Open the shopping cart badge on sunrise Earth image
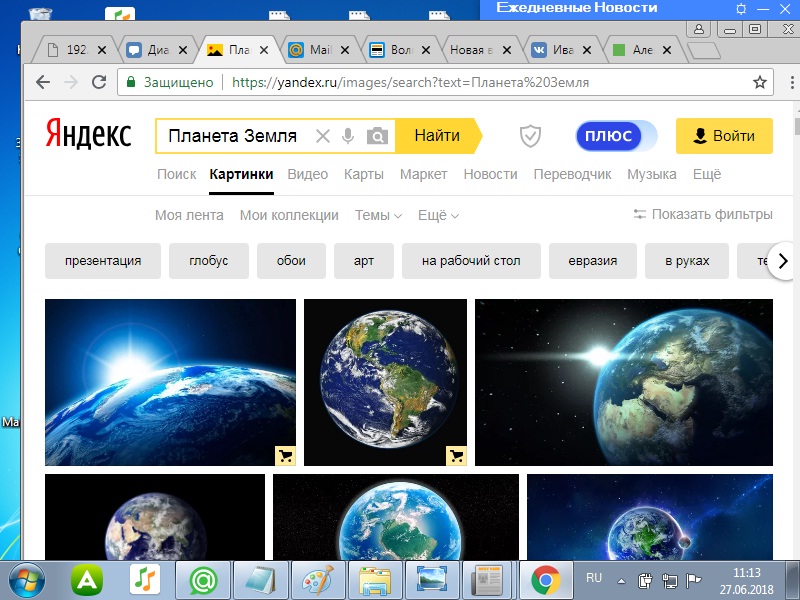 click(286, 456)
